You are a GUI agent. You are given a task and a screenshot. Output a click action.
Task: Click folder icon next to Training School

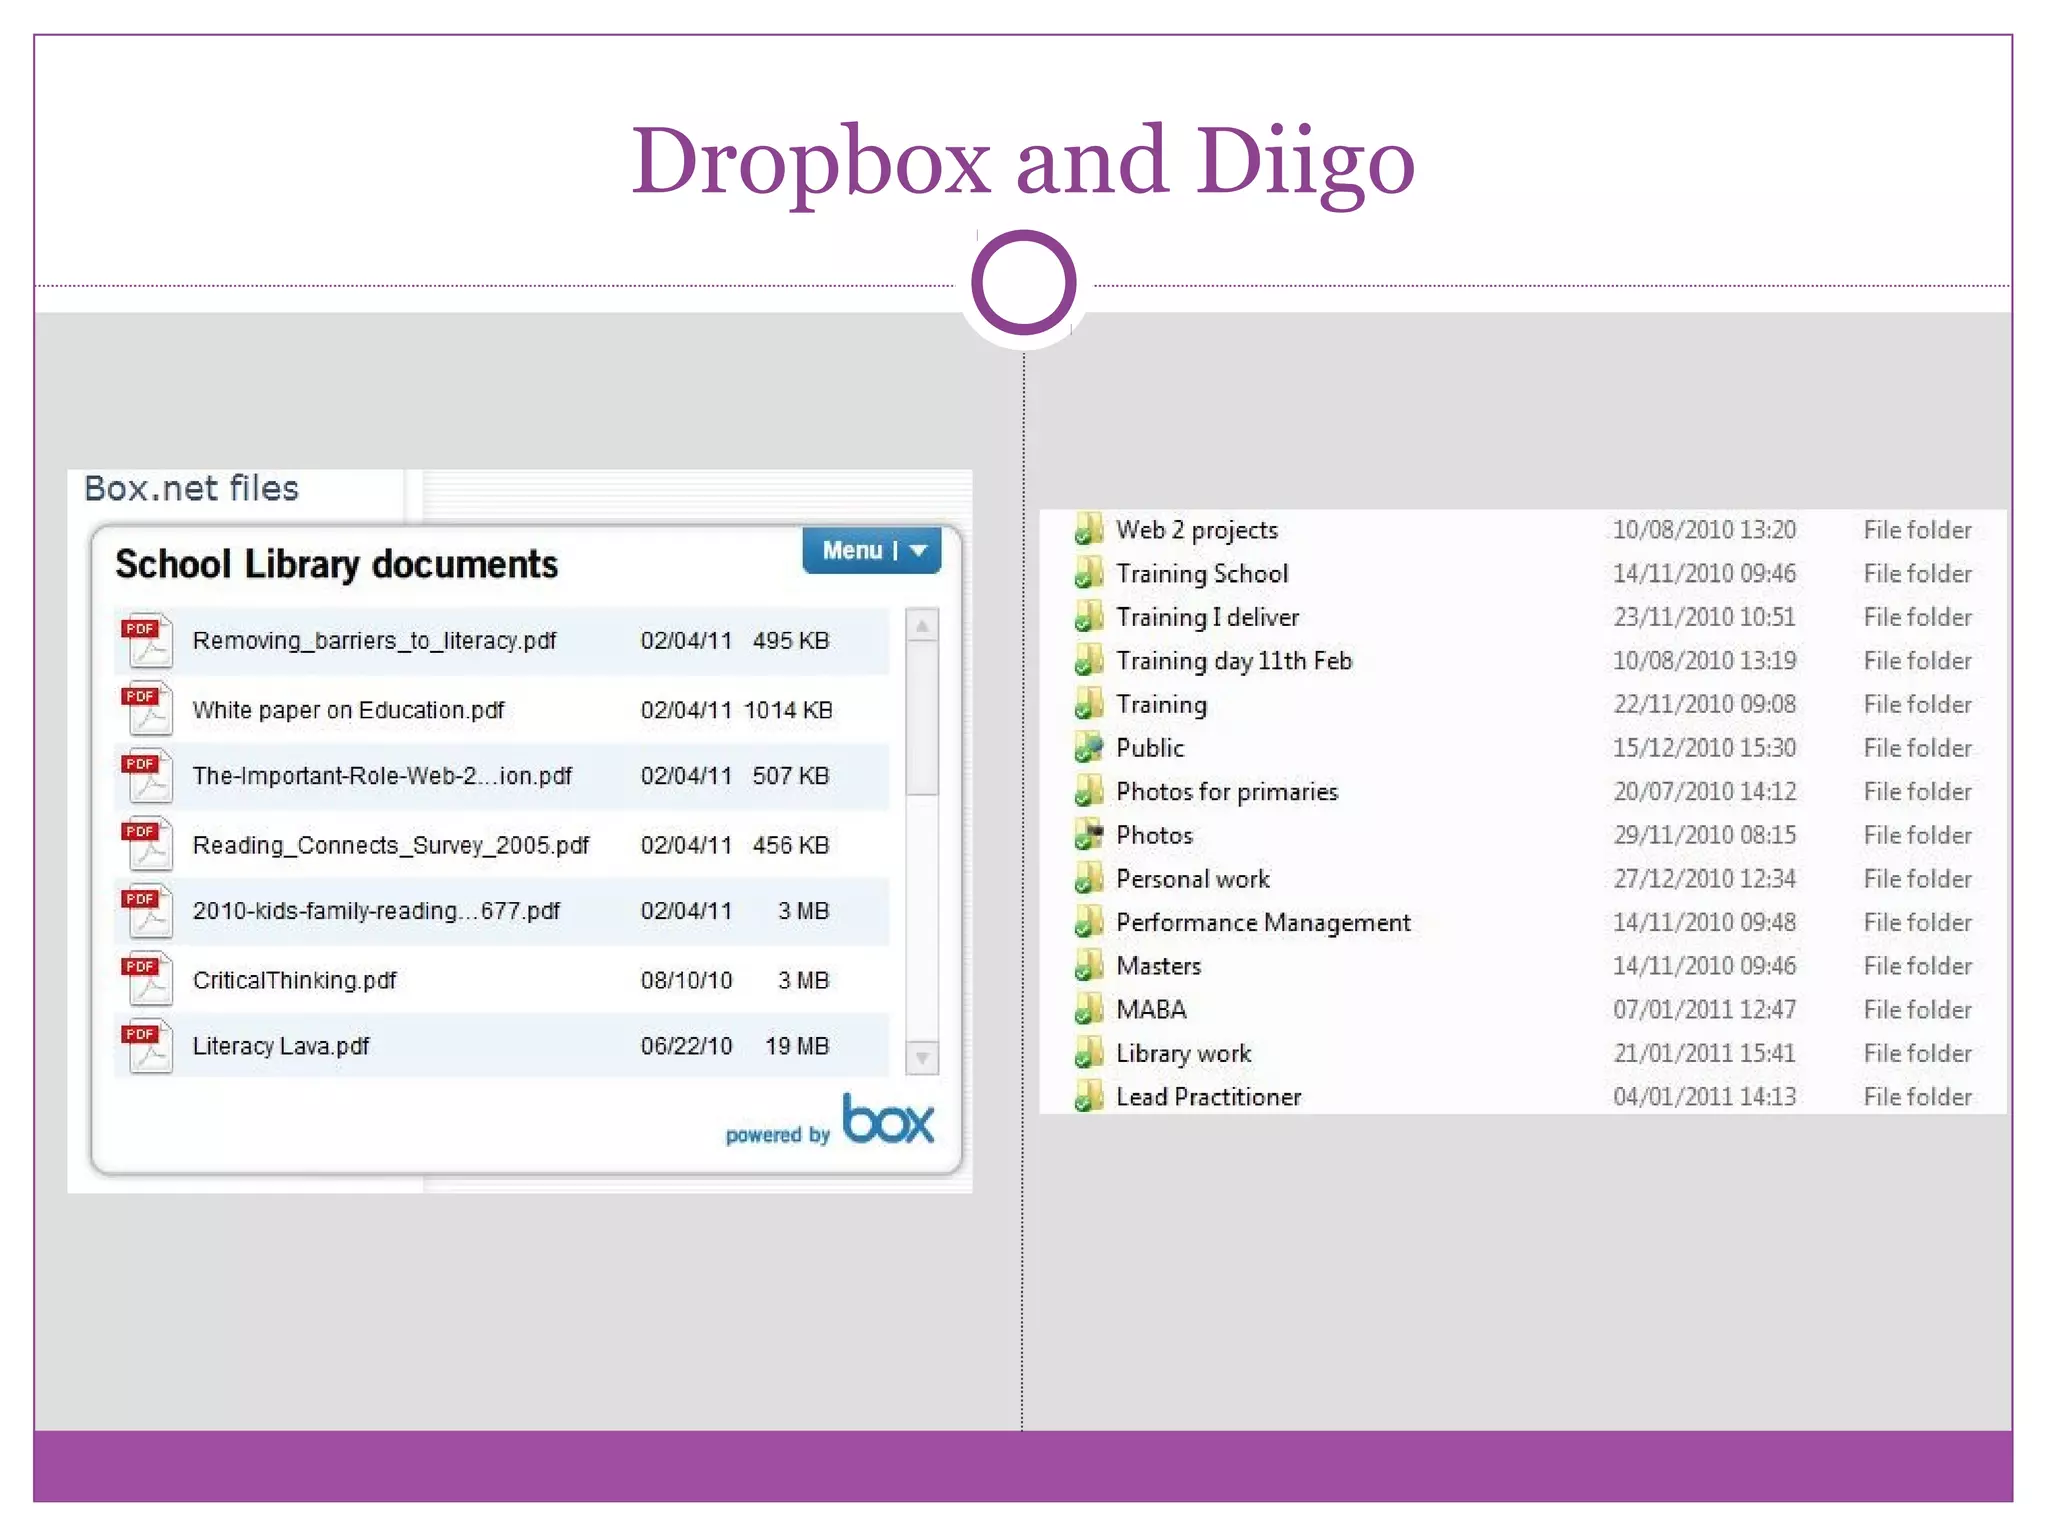click(1089, 573)
